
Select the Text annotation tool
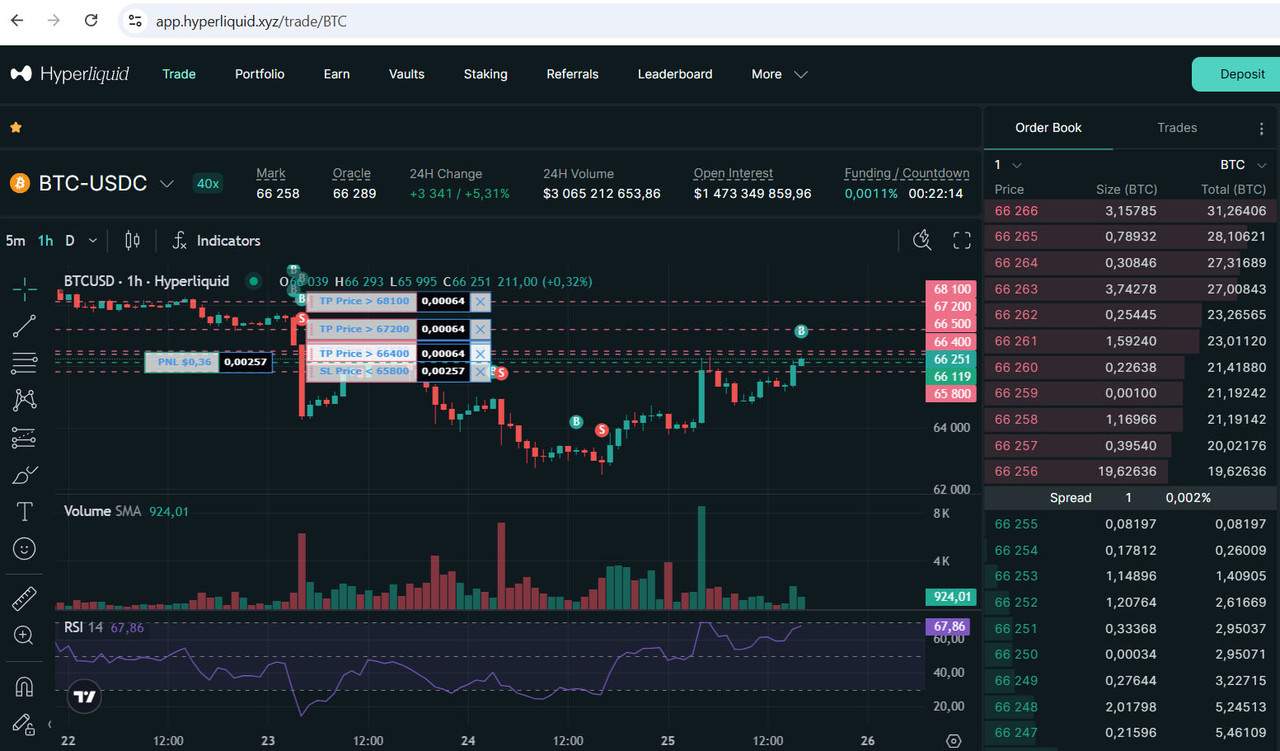(x=25, y=511)
